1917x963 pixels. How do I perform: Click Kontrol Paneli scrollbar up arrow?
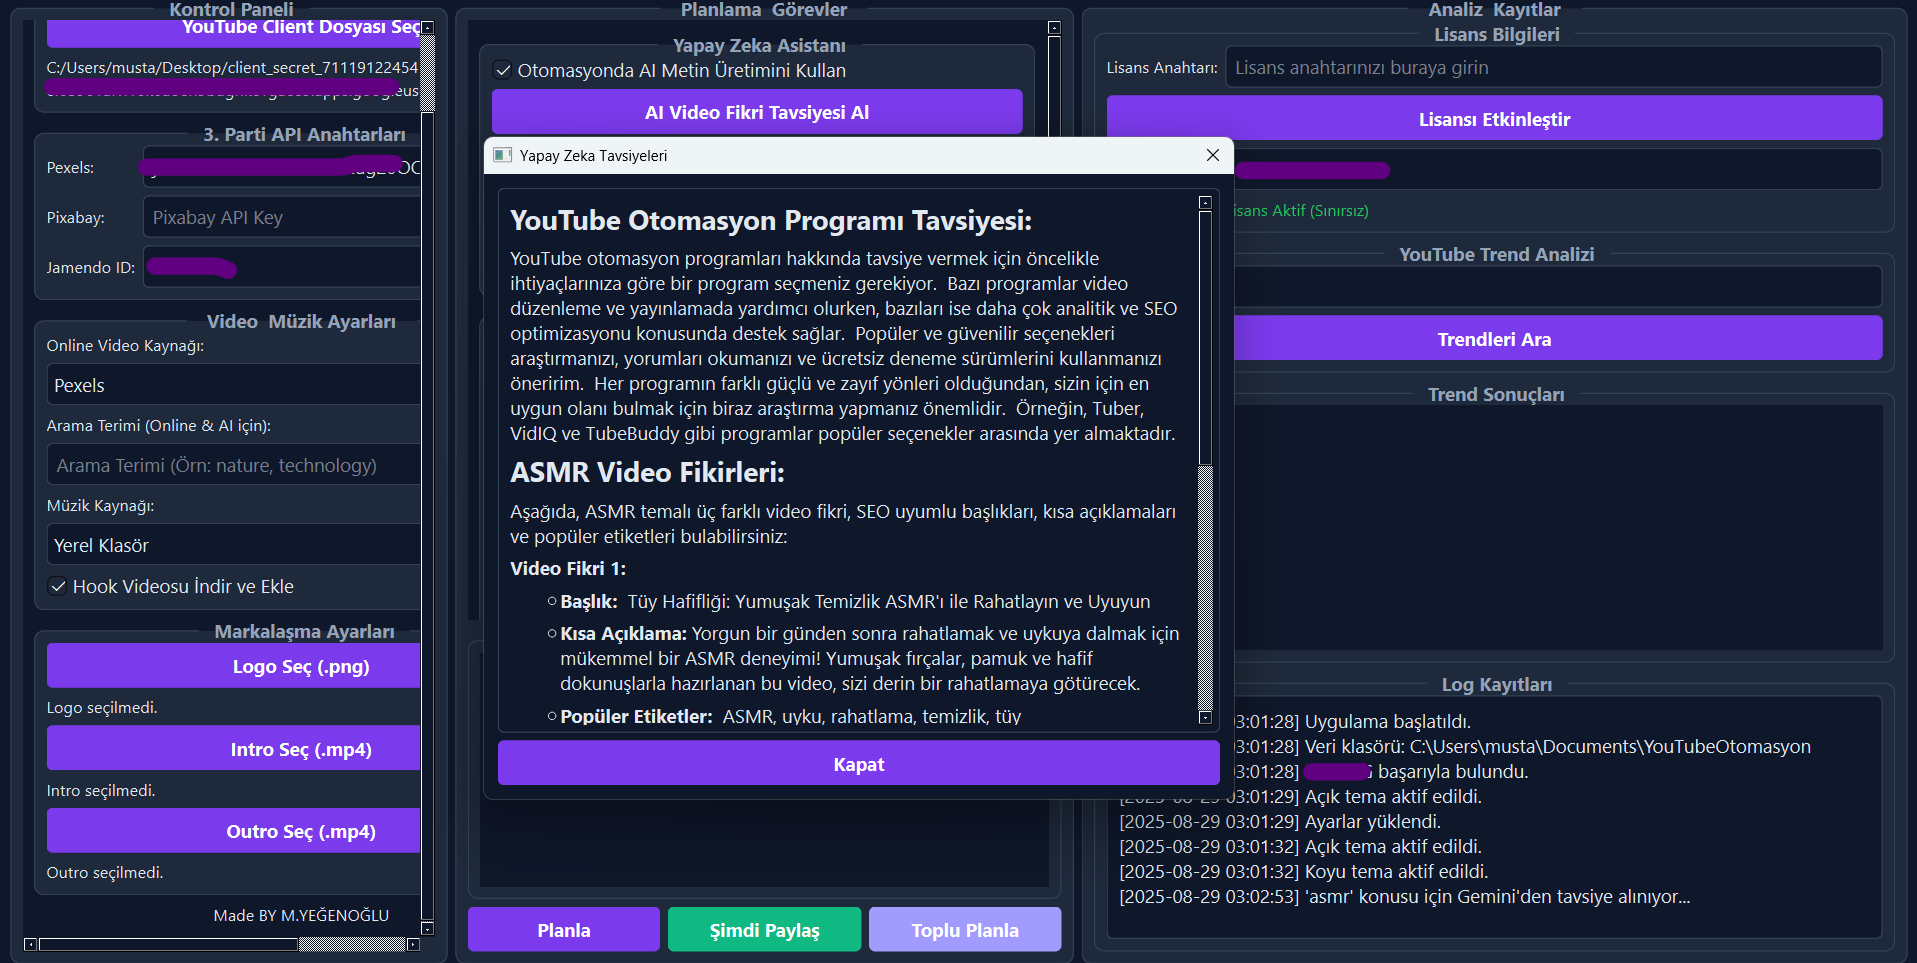pos(428,28)
